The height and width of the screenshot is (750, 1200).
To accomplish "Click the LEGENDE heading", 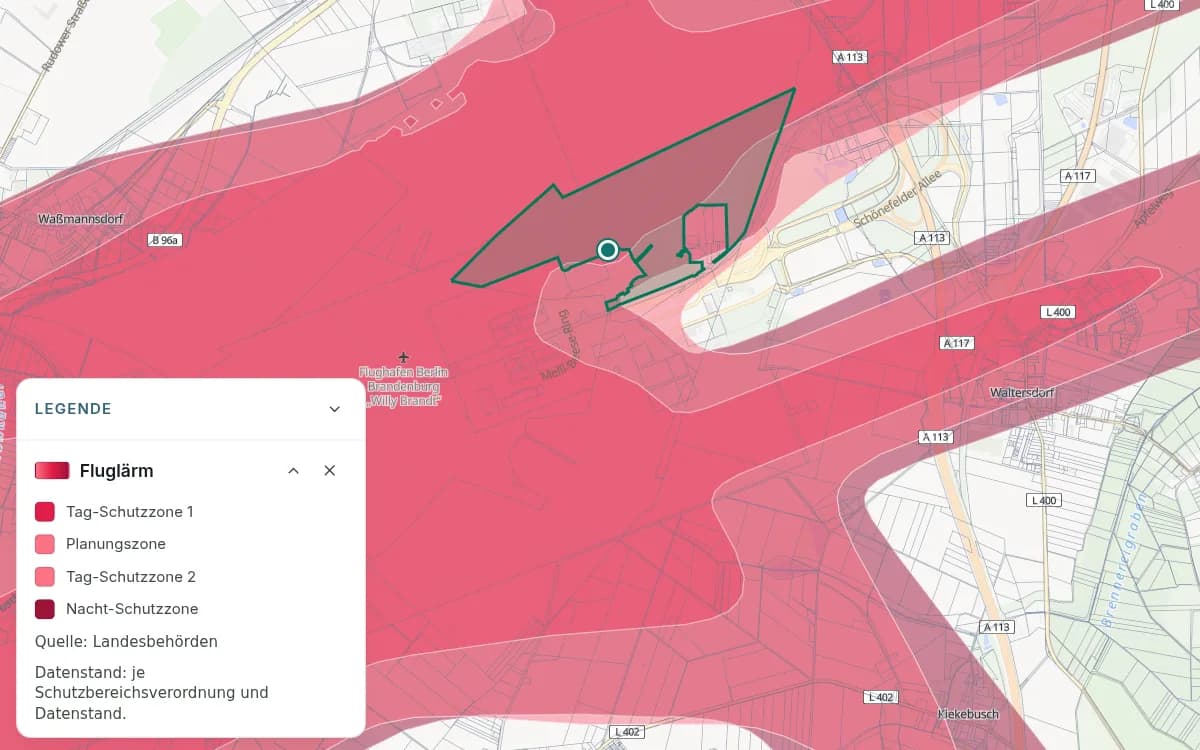I will (x=73, y=409).
